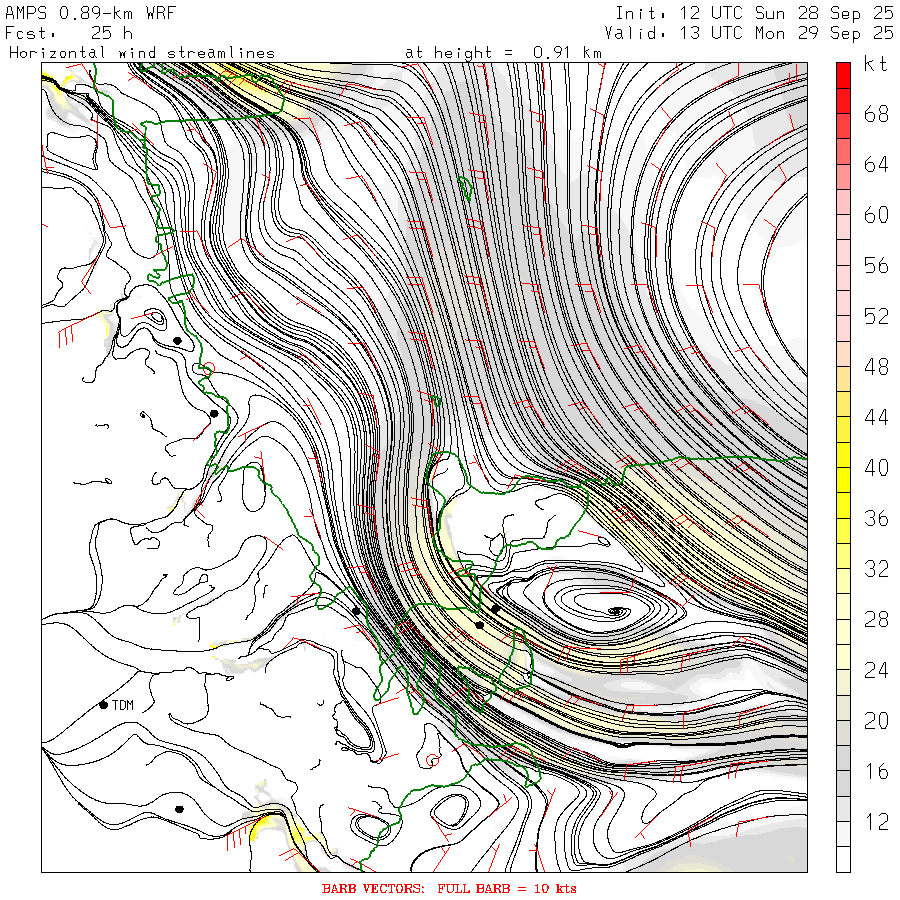Click the black station dot next to TDM
Image resolution: width=900 pixels, height=900 pixels.
(103, 705)
